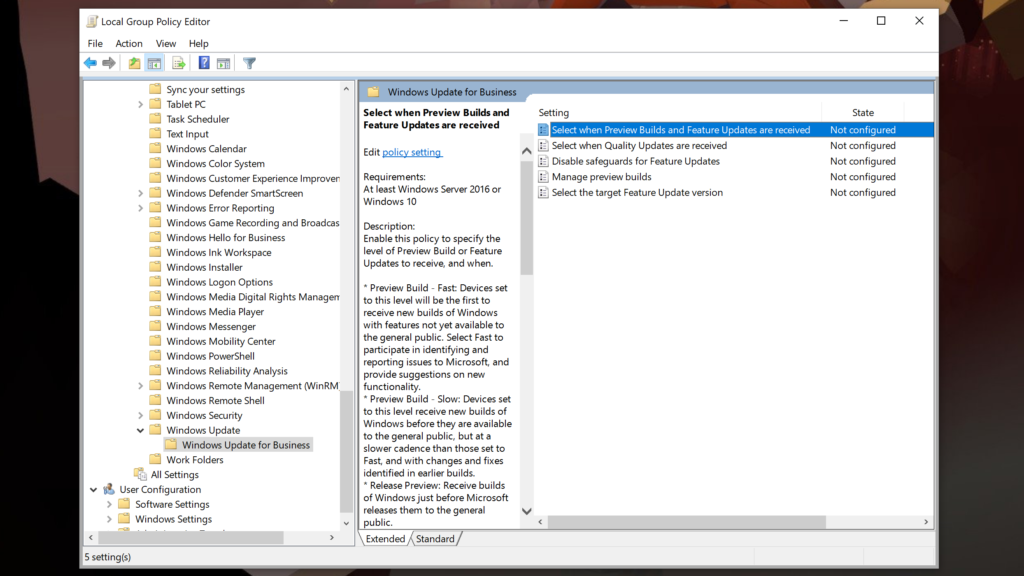
Task: Open Help via blue question-mark icon
Action: coord(204,63)
